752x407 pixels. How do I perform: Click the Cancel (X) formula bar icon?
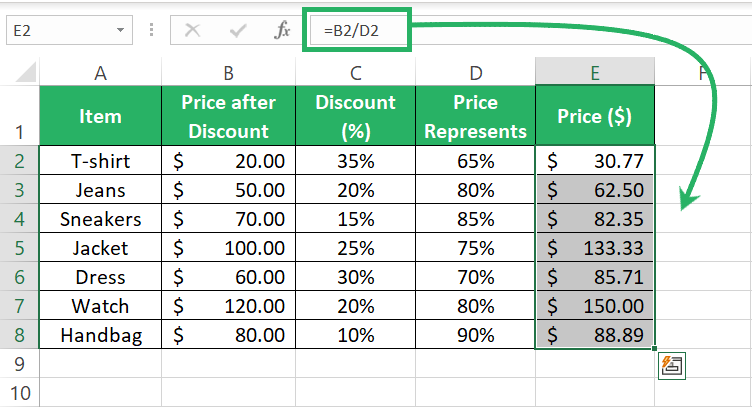[193, 31]
